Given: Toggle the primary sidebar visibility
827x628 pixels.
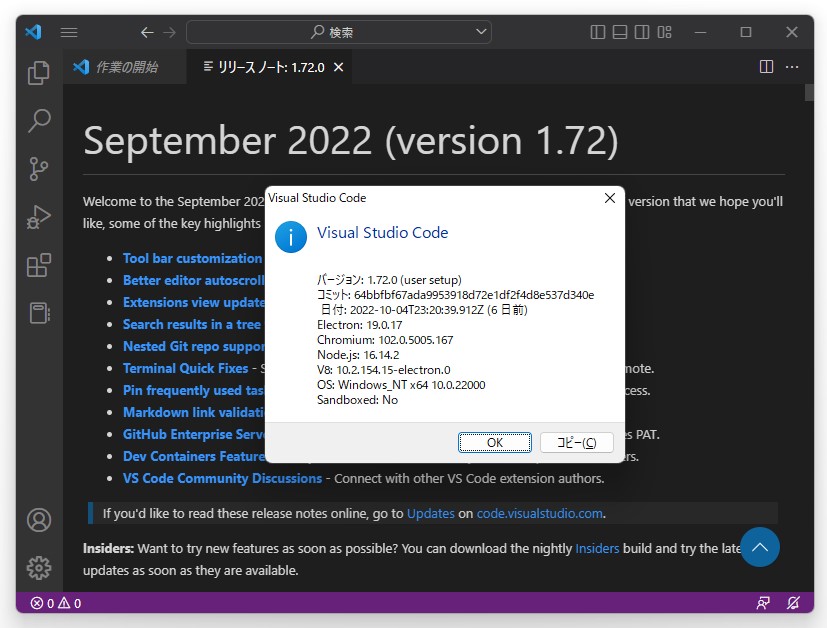Looking at the screenshot, I should click(596, 32).
